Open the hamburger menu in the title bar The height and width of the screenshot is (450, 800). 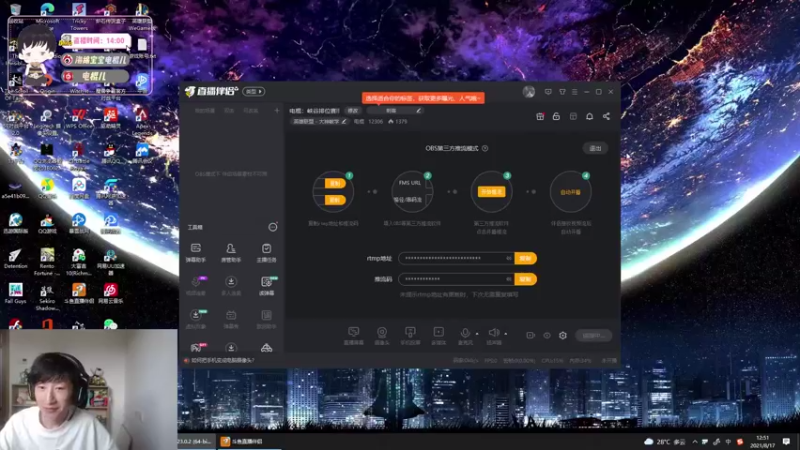pyautogui.click(x=574, y=92)
